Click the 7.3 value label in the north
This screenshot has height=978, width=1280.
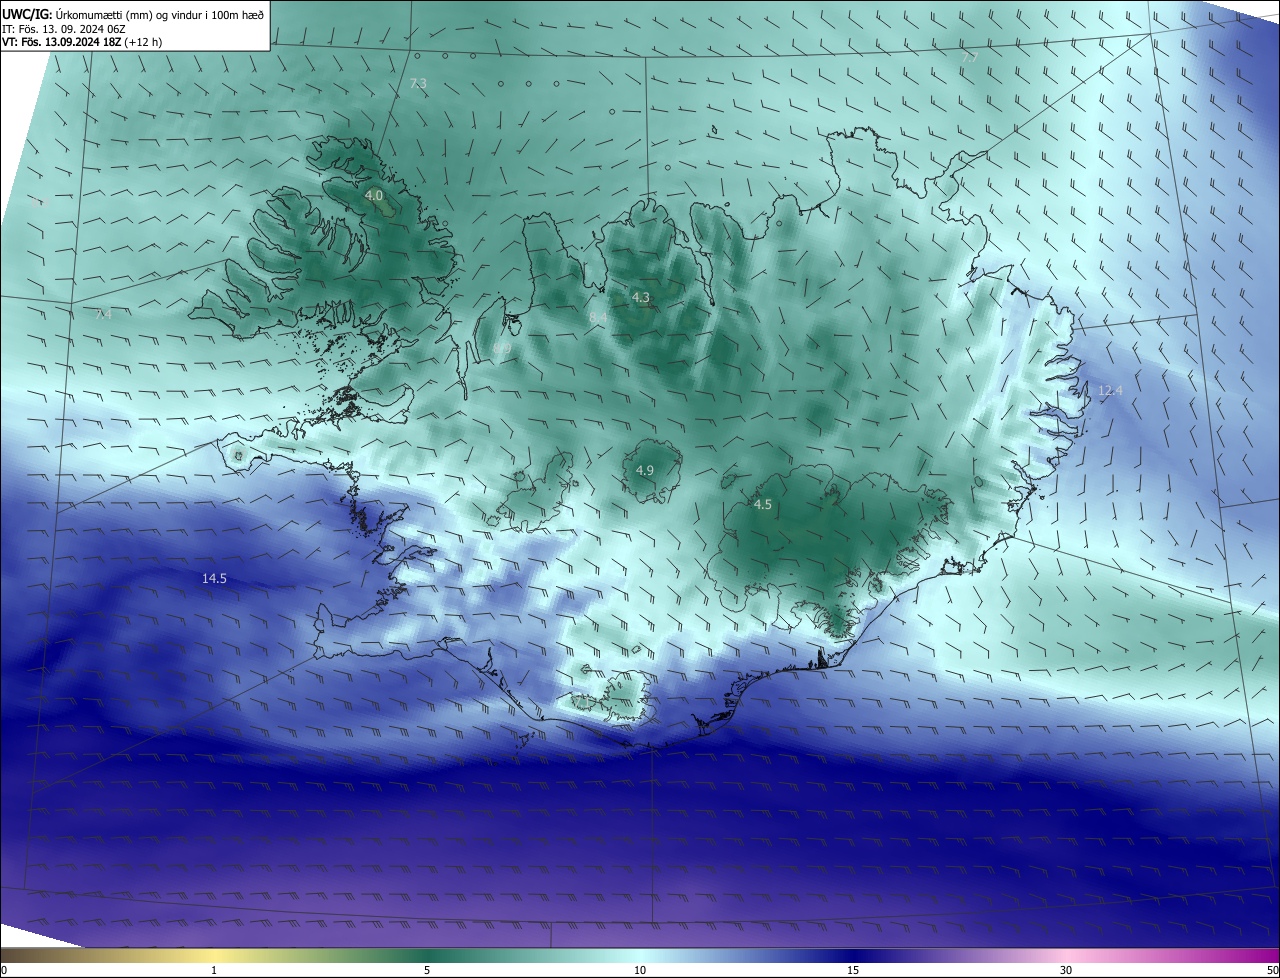[x=418, y=84]
